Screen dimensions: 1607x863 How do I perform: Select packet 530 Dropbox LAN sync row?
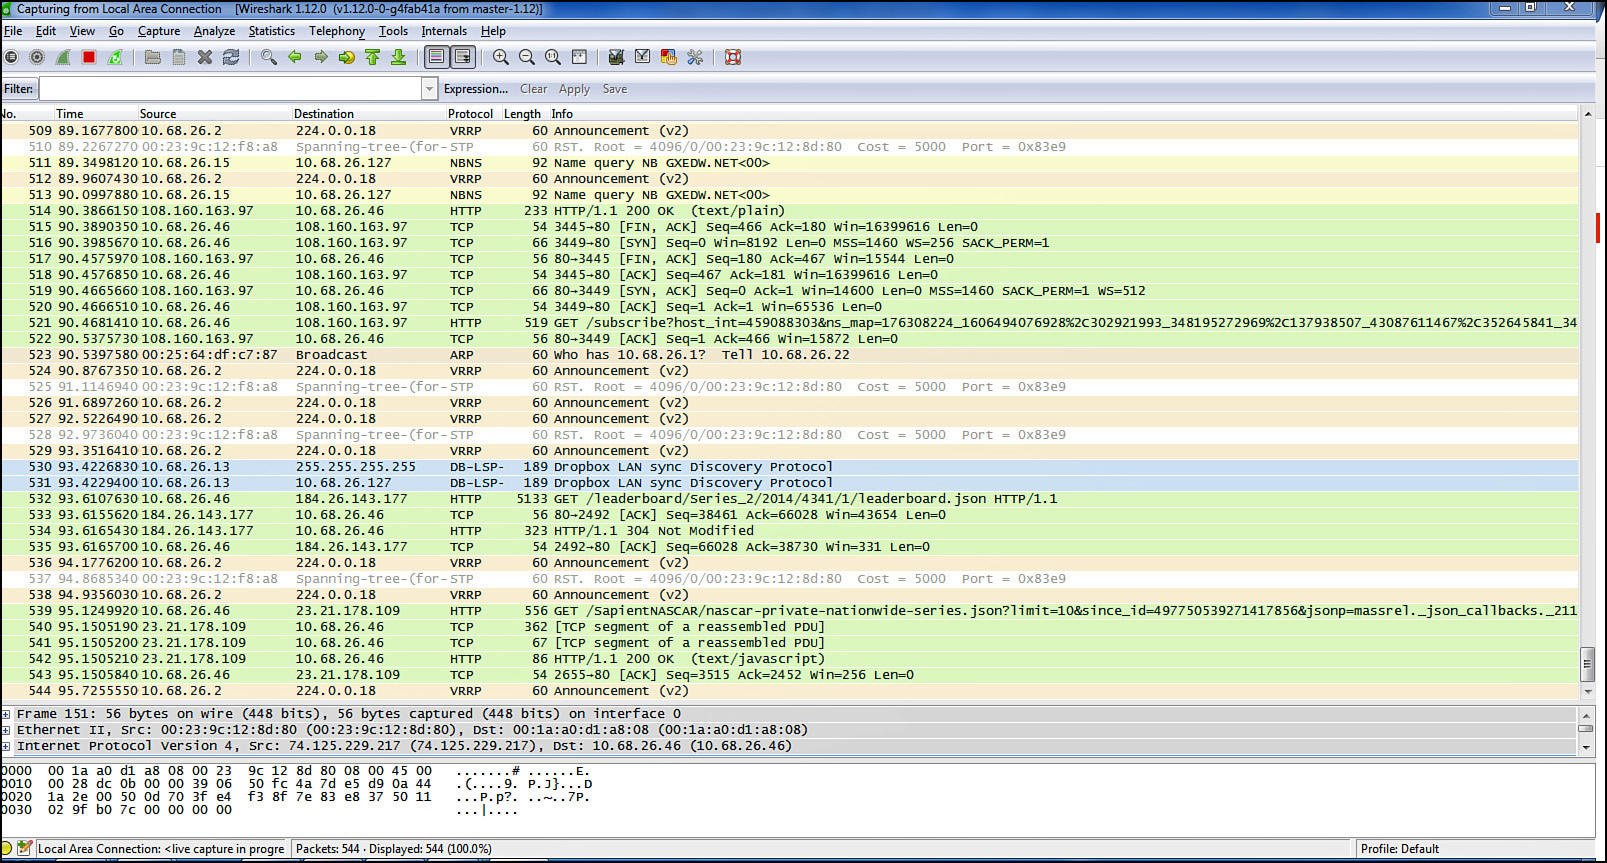coord(790,467)
